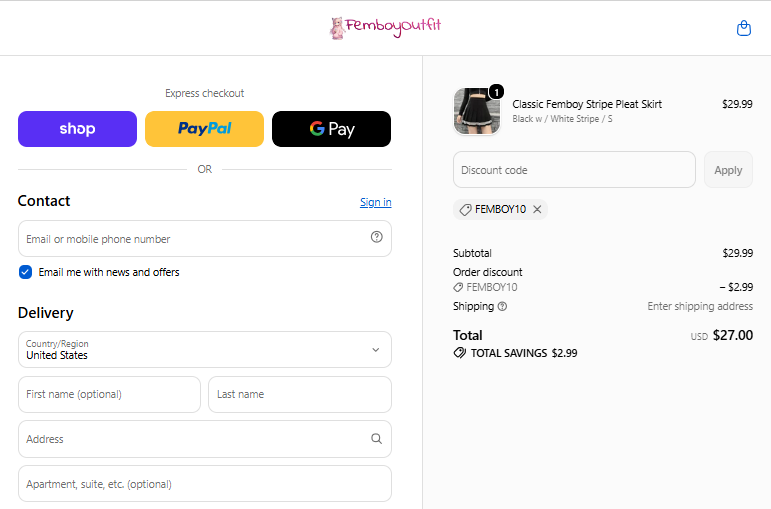771x509 pixels.
Task: Choose PayPal express checkout
Action: tap(205, 129)
